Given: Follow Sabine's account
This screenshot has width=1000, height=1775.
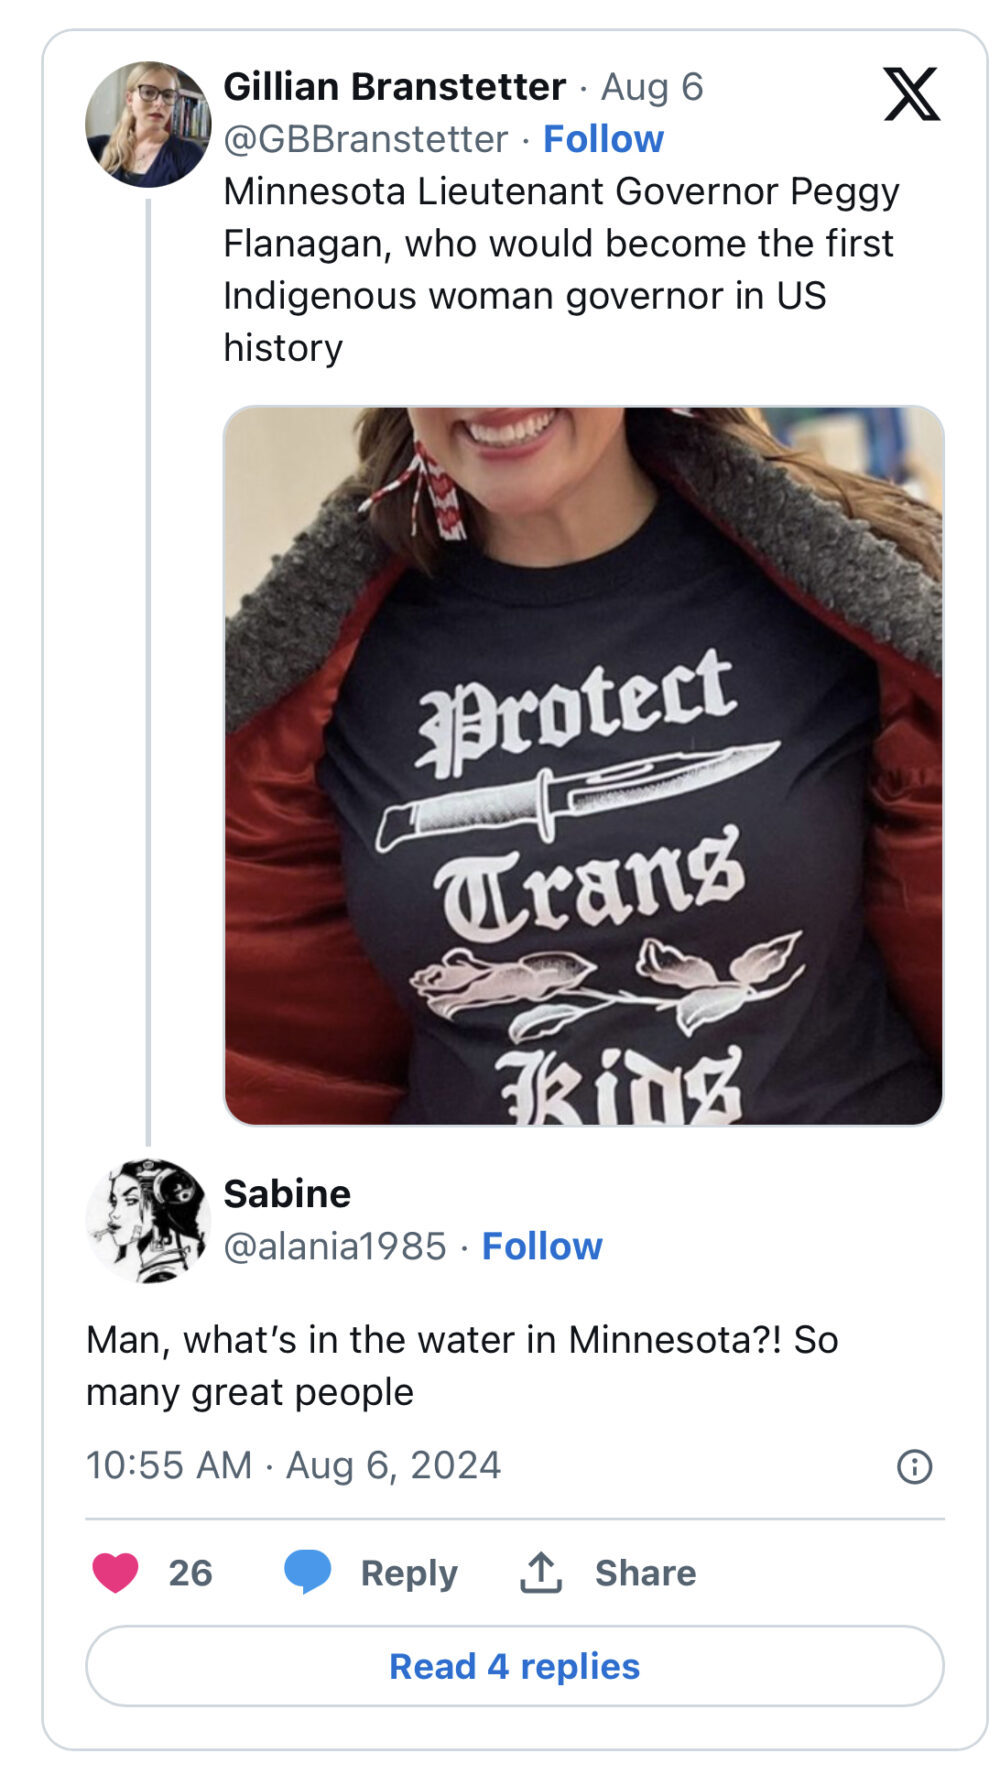Looking at the screenshot, I should 542,1246.
